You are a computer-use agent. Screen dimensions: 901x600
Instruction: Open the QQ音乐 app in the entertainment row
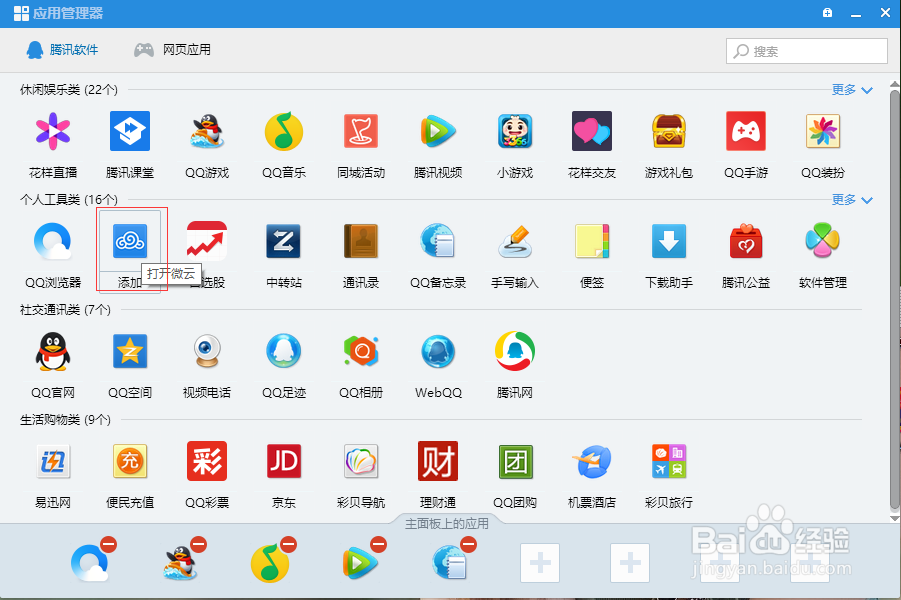tap(284, 132)
